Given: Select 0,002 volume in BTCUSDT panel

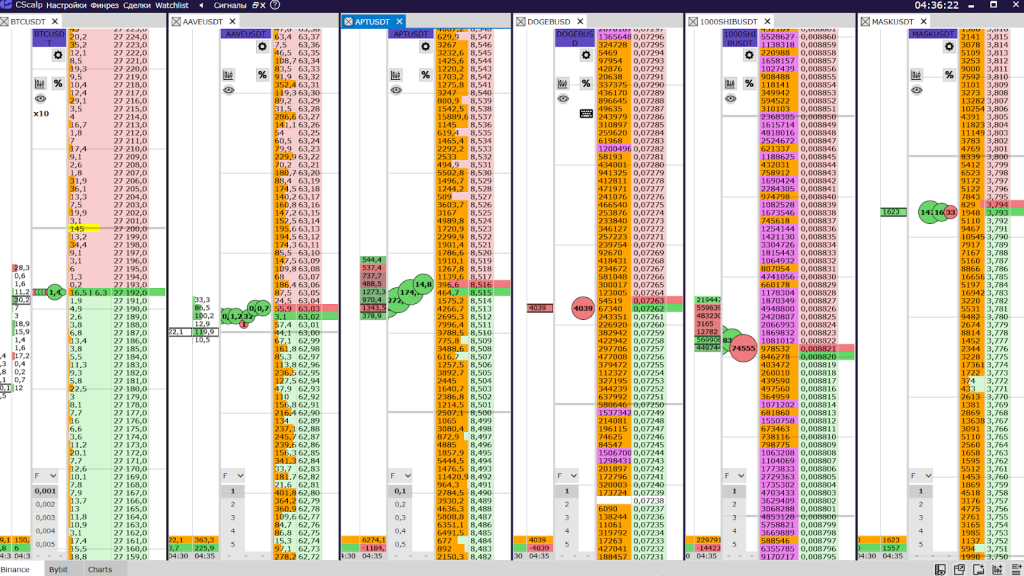Looking at the screenshot, I should point(45,505).
